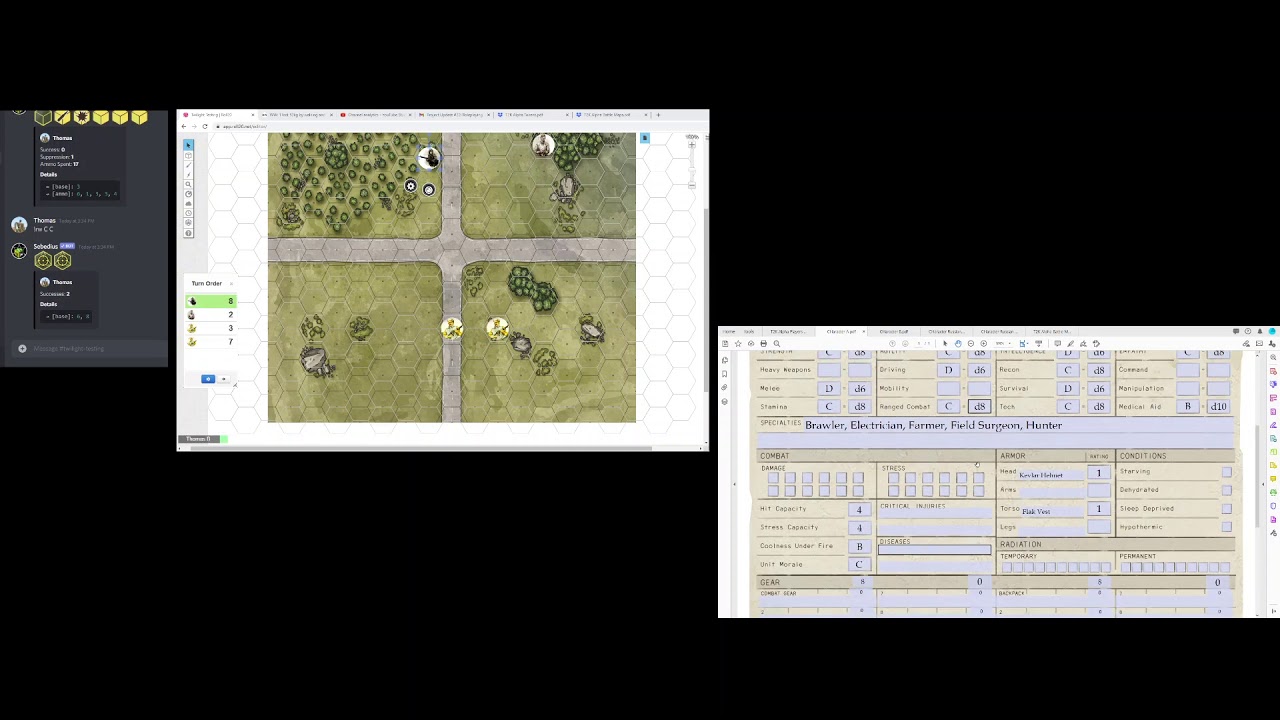The width and height of the screenshot is (1280, 720).
Task: Zoom out with minus on Roll20 zoom slider
Action: click(692, 185)
